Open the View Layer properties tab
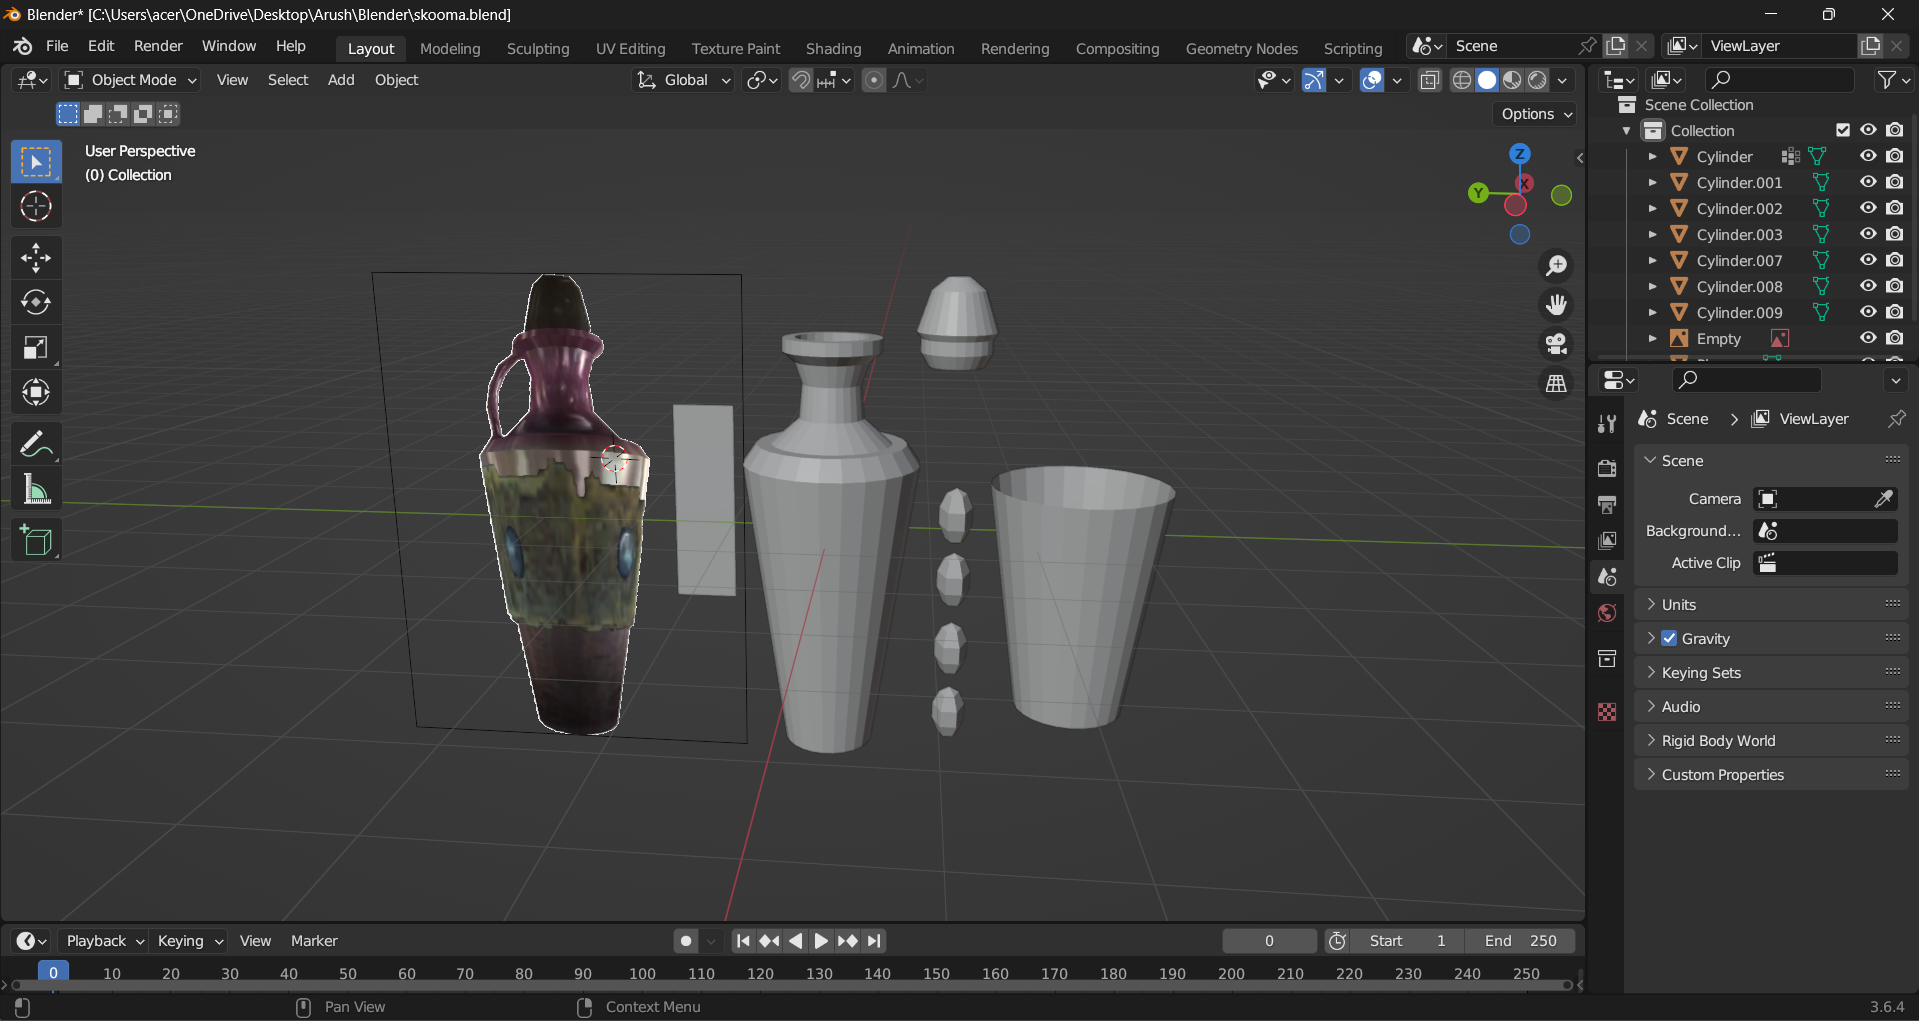Image resolution: width=1919 pixels, height=1021 pixels. tap(1607, 540)
